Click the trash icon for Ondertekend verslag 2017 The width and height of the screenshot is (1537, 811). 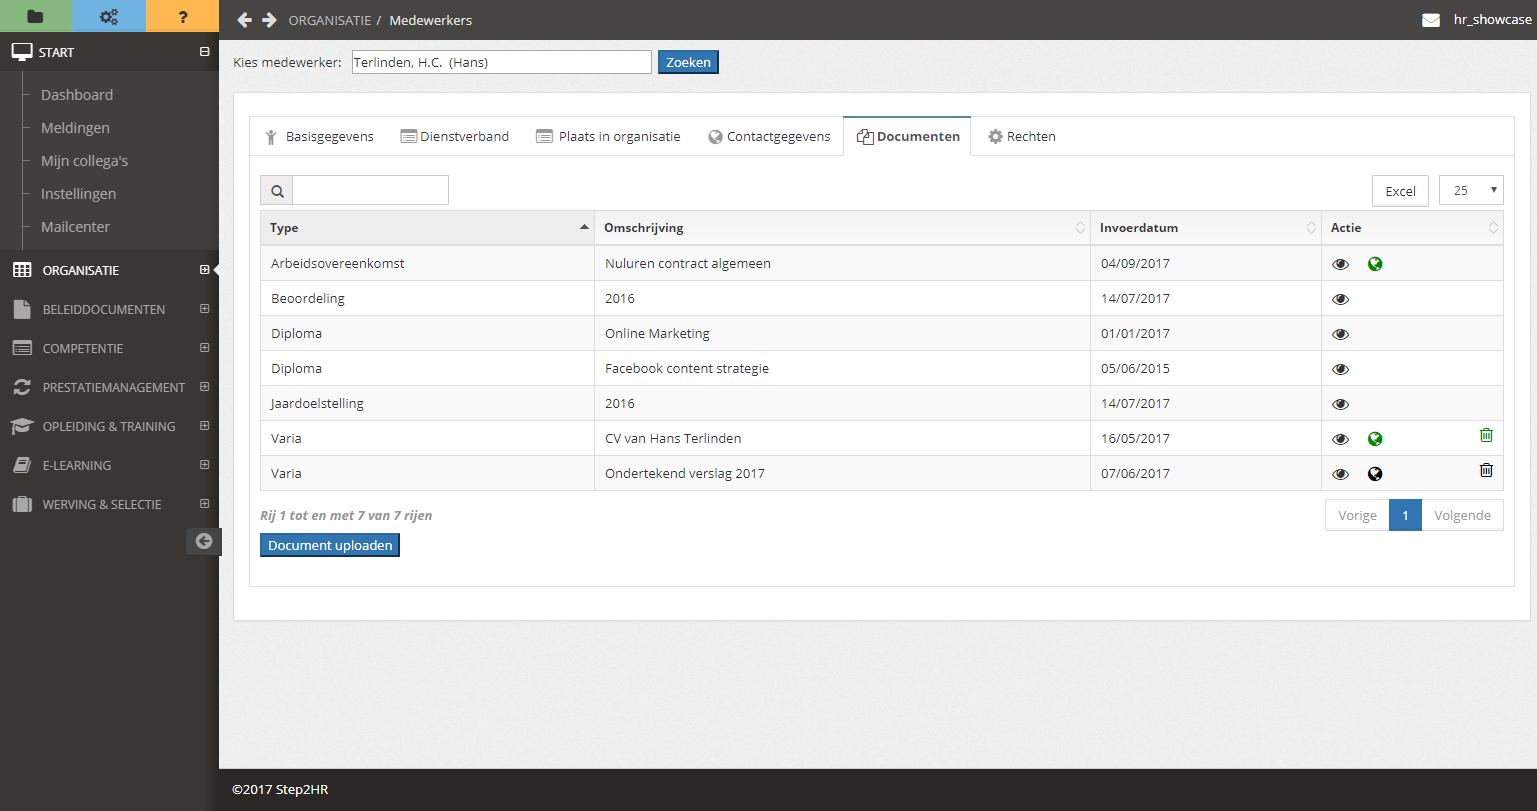(x=1486, y=470)
